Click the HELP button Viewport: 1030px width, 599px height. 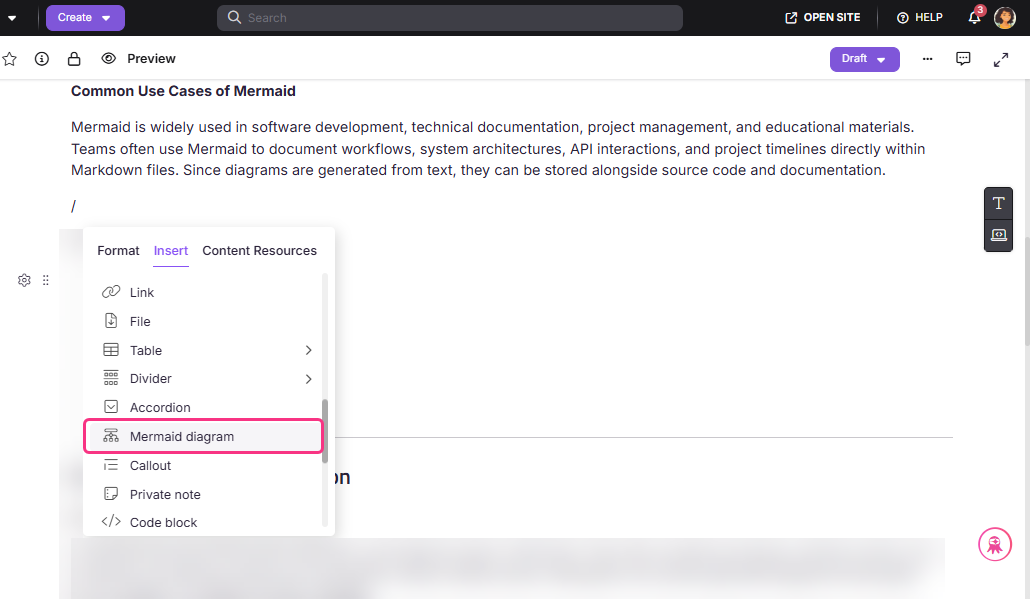(x=920, y=18)
